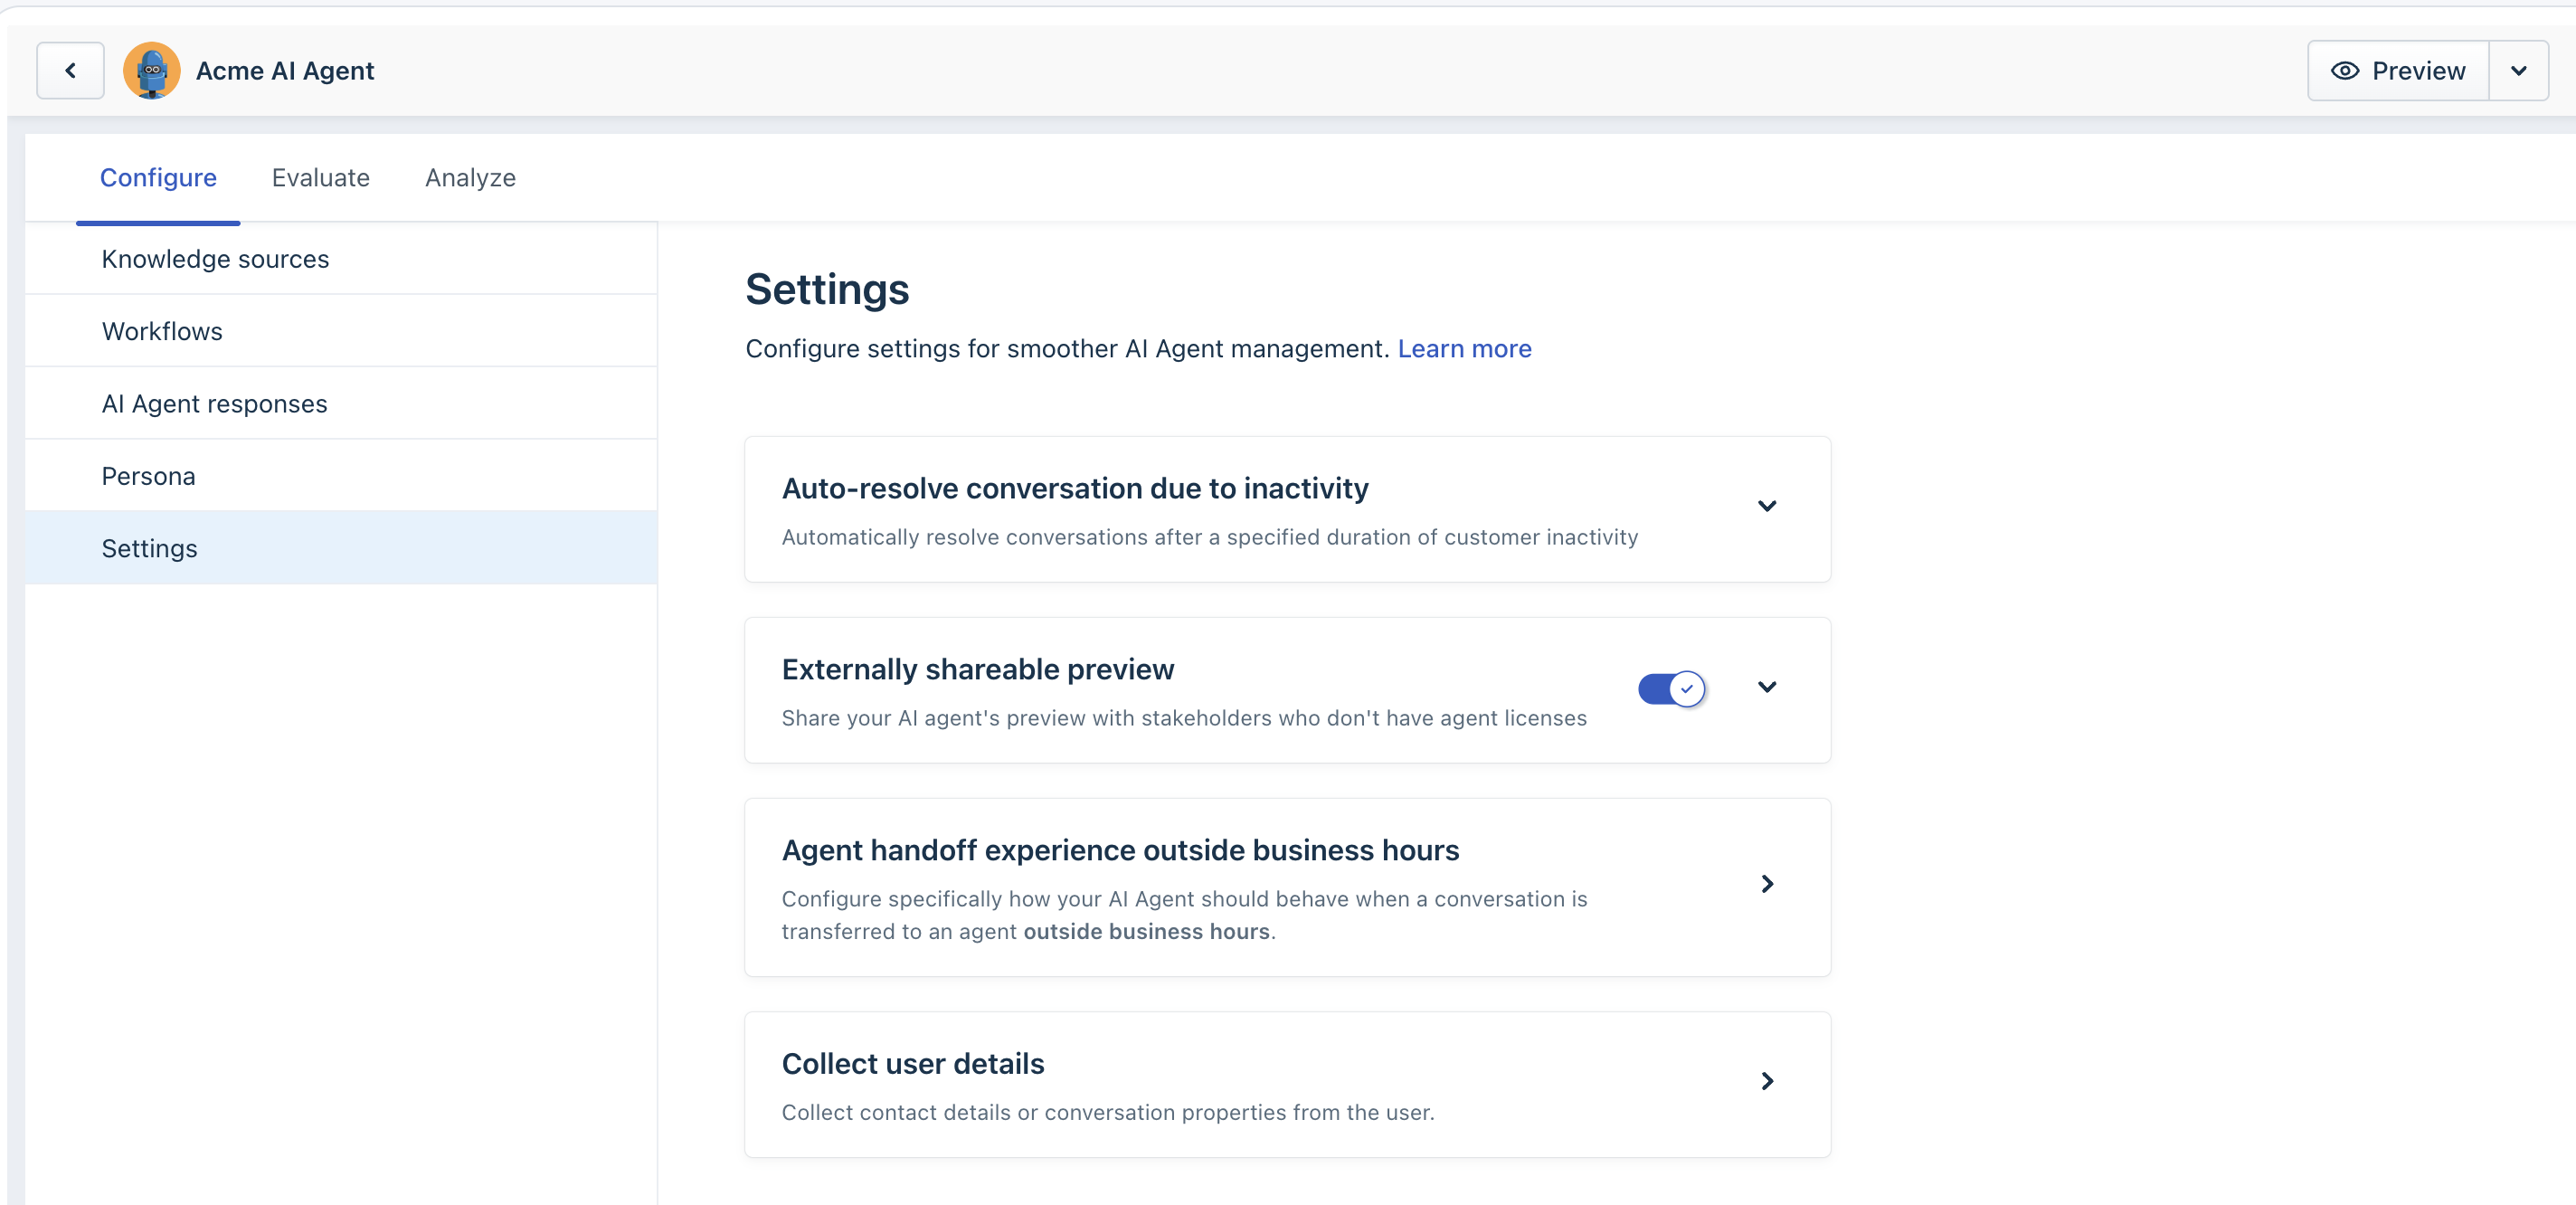Open Collect user details arrow

(x=1766, y=1081)
